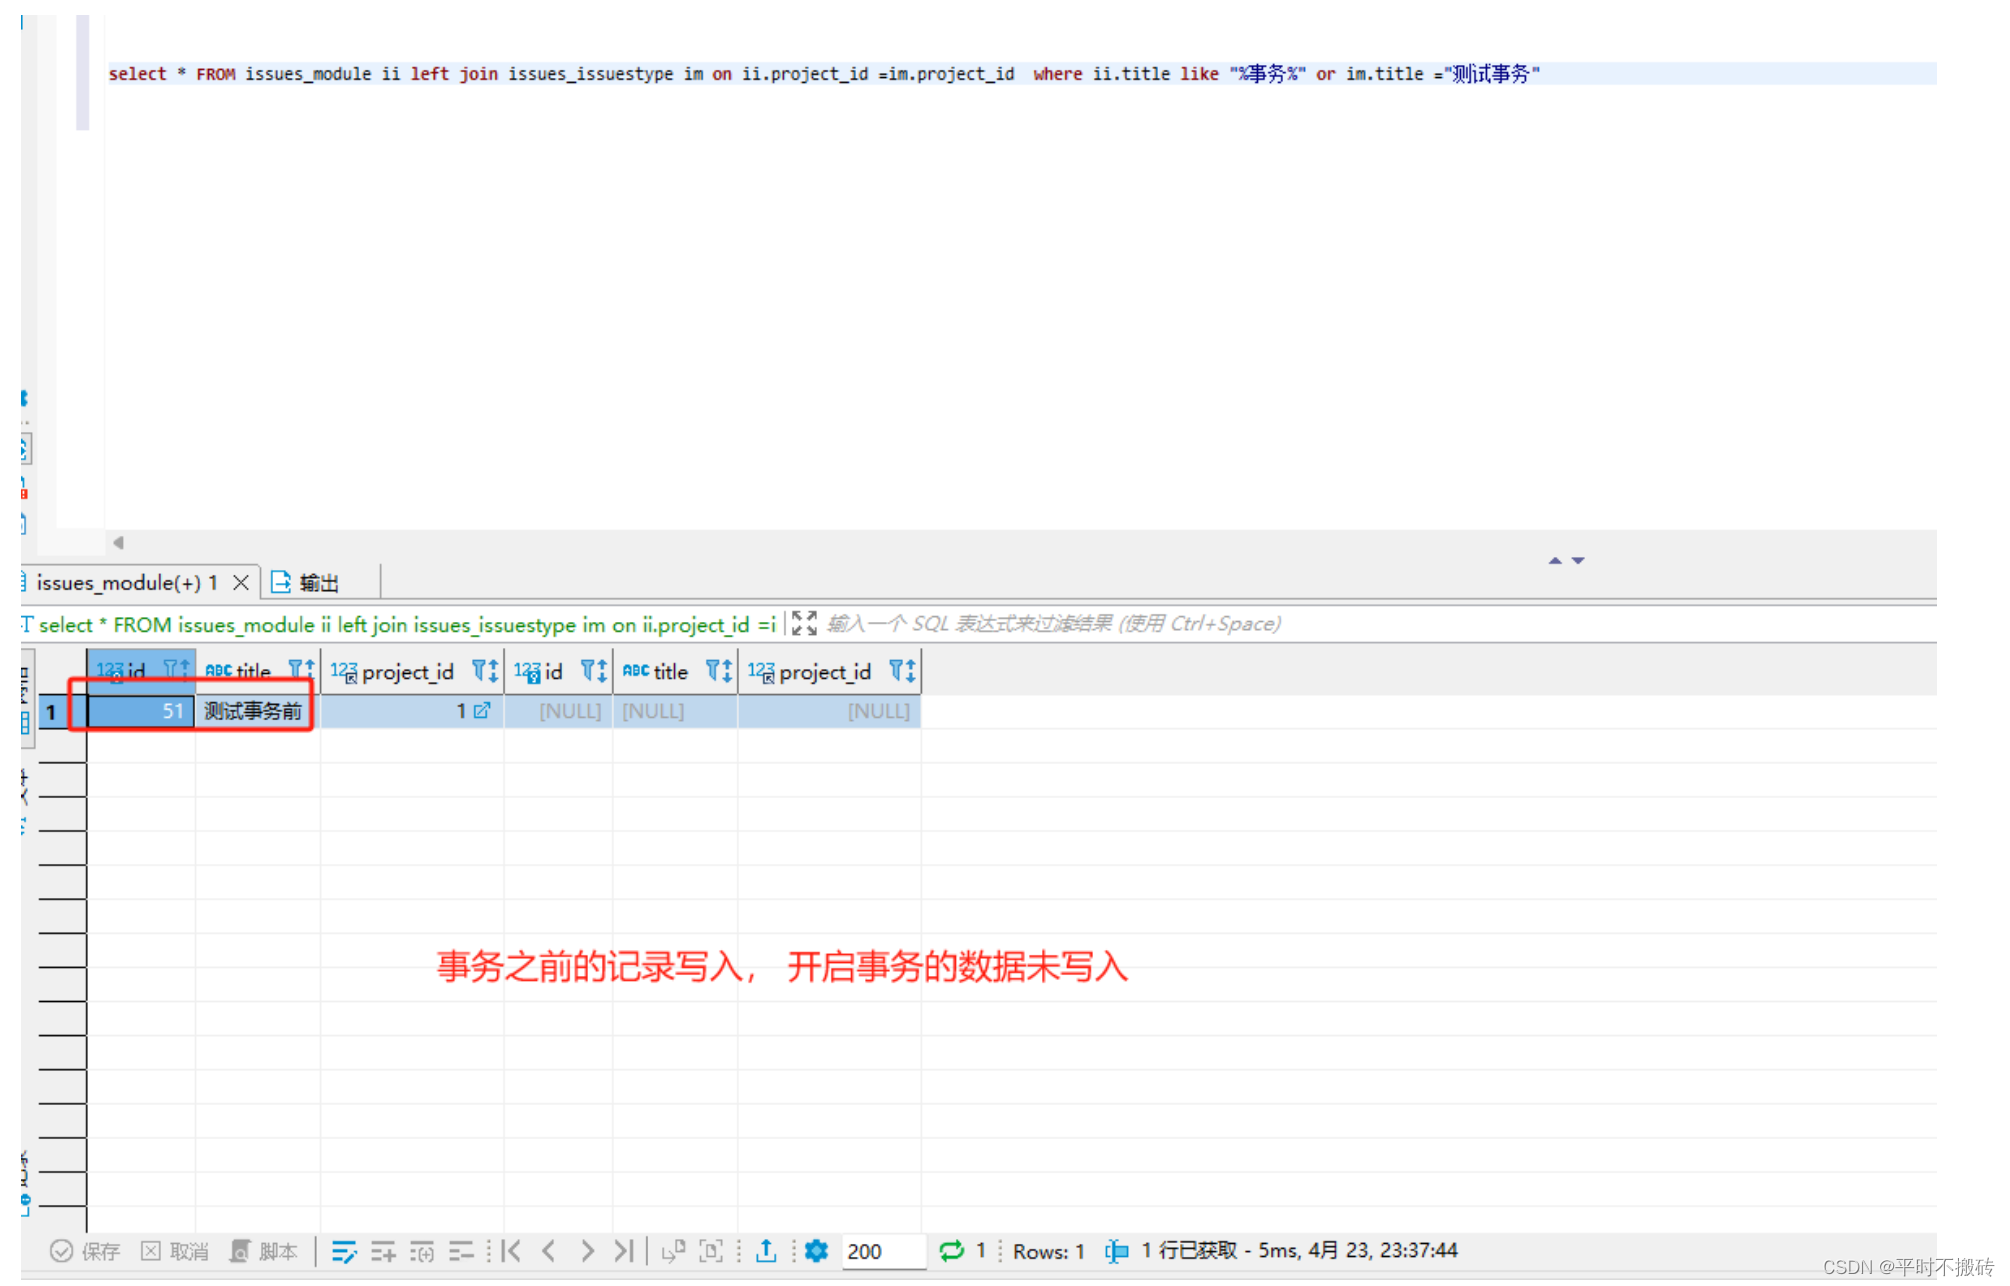Click the collapse panel up arrow
Screen dimensions: 2010x1286
1554,561
